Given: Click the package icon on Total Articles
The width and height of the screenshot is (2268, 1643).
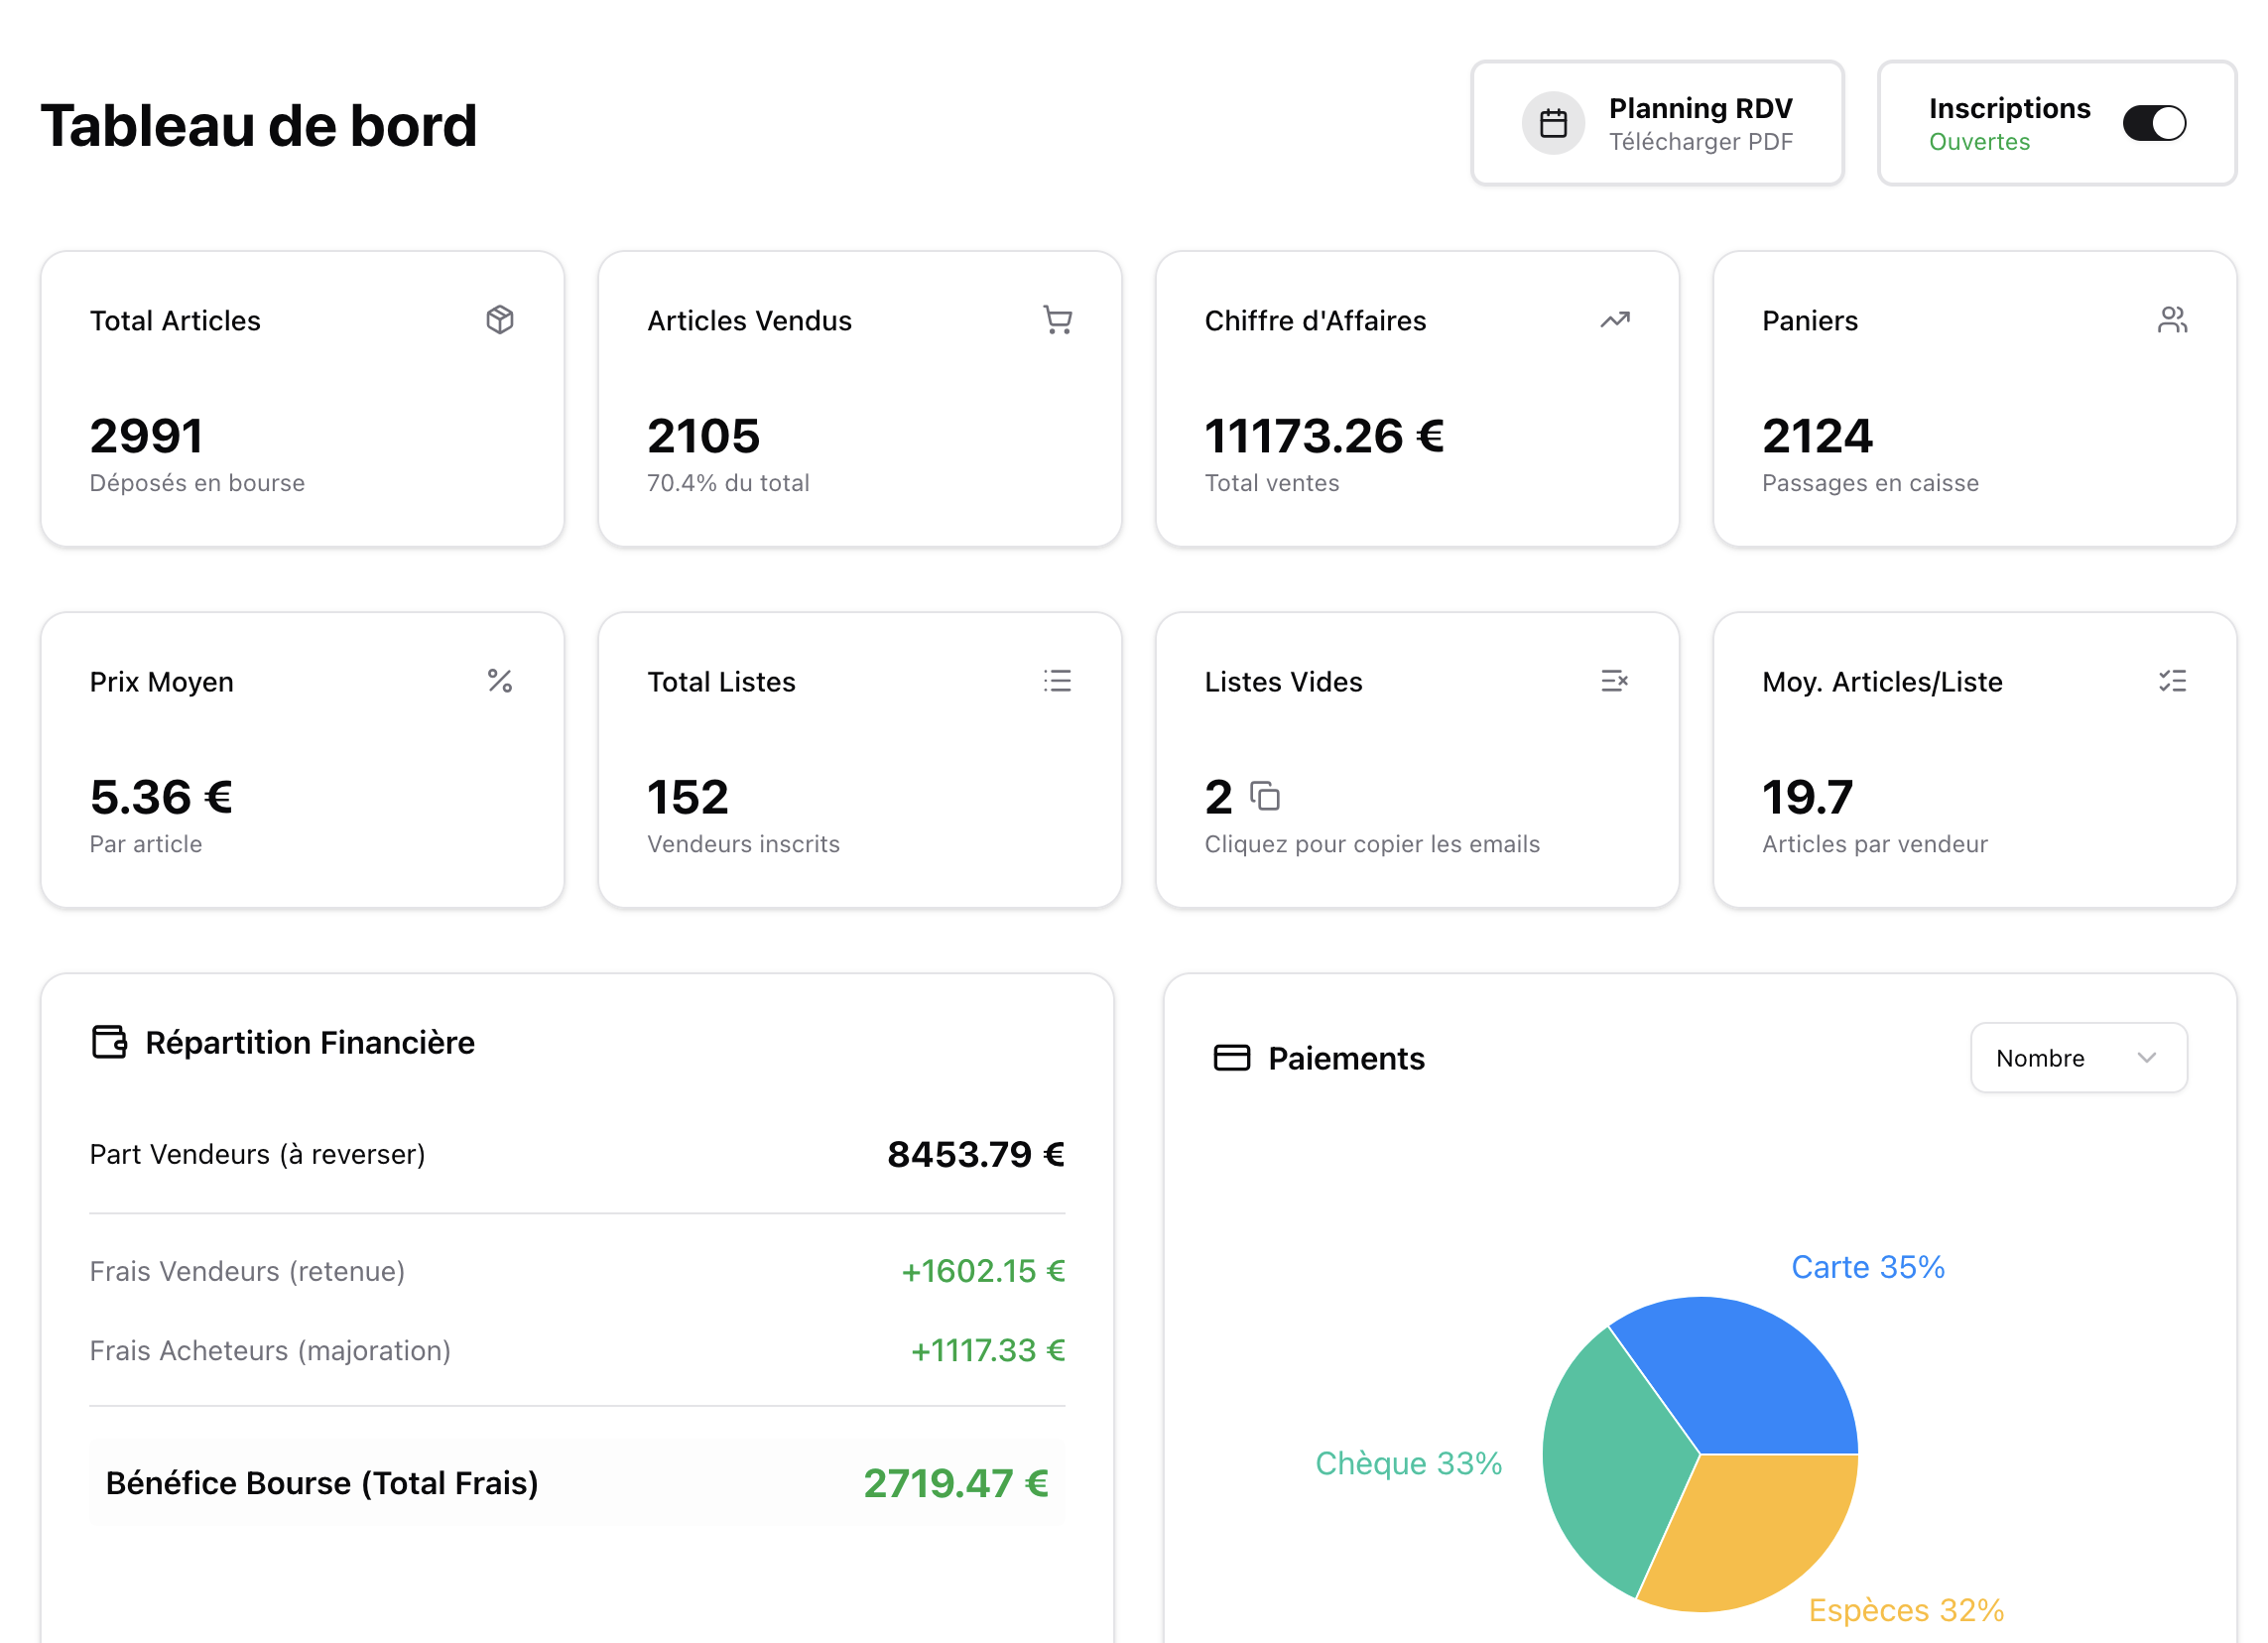Looking at the screenshot, I should pos(500,320).
